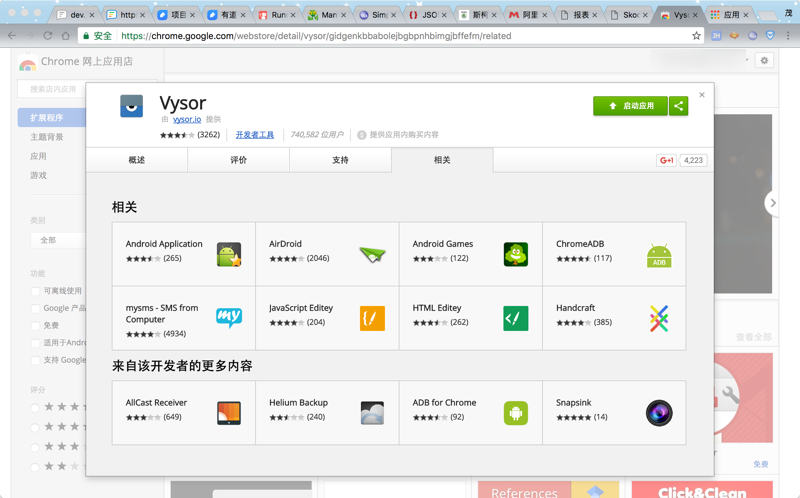800x498 pixels.
Task: Open the JavaScript Editey orange icon
Action: (372, 318)
